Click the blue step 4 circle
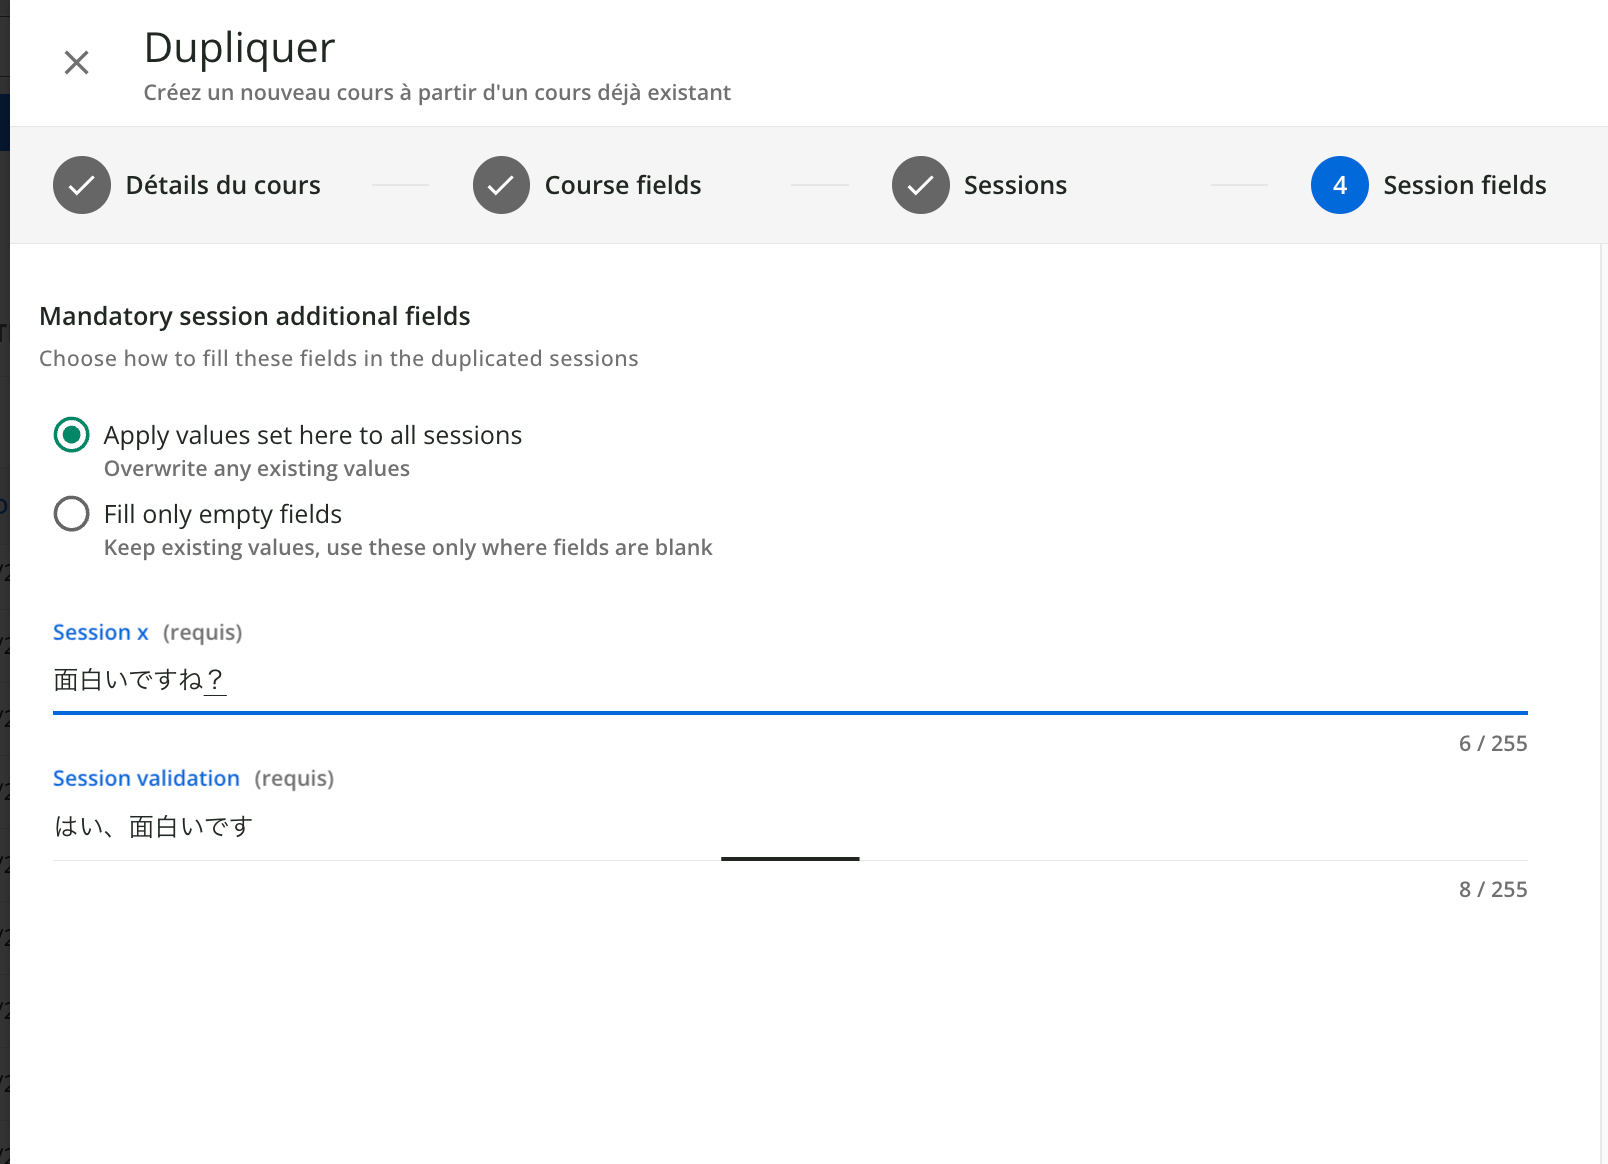Viewport: 1608px width, 1164px height. [x=1339, y=185]
